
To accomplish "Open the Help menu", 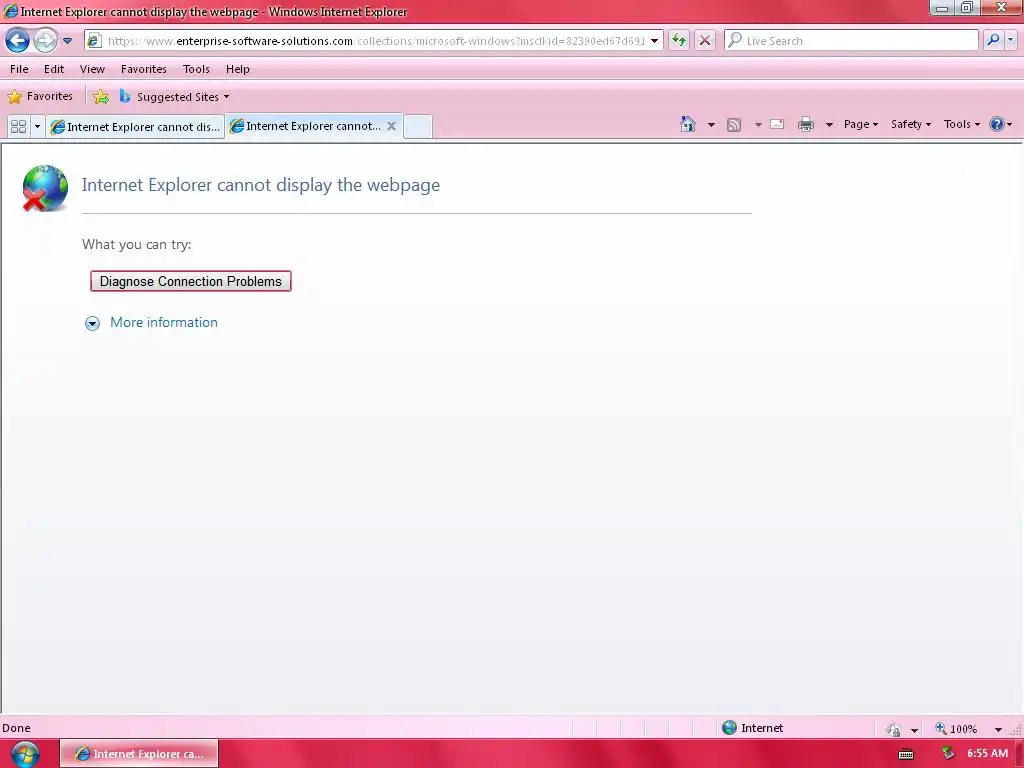I will click(x=238, y=69).
